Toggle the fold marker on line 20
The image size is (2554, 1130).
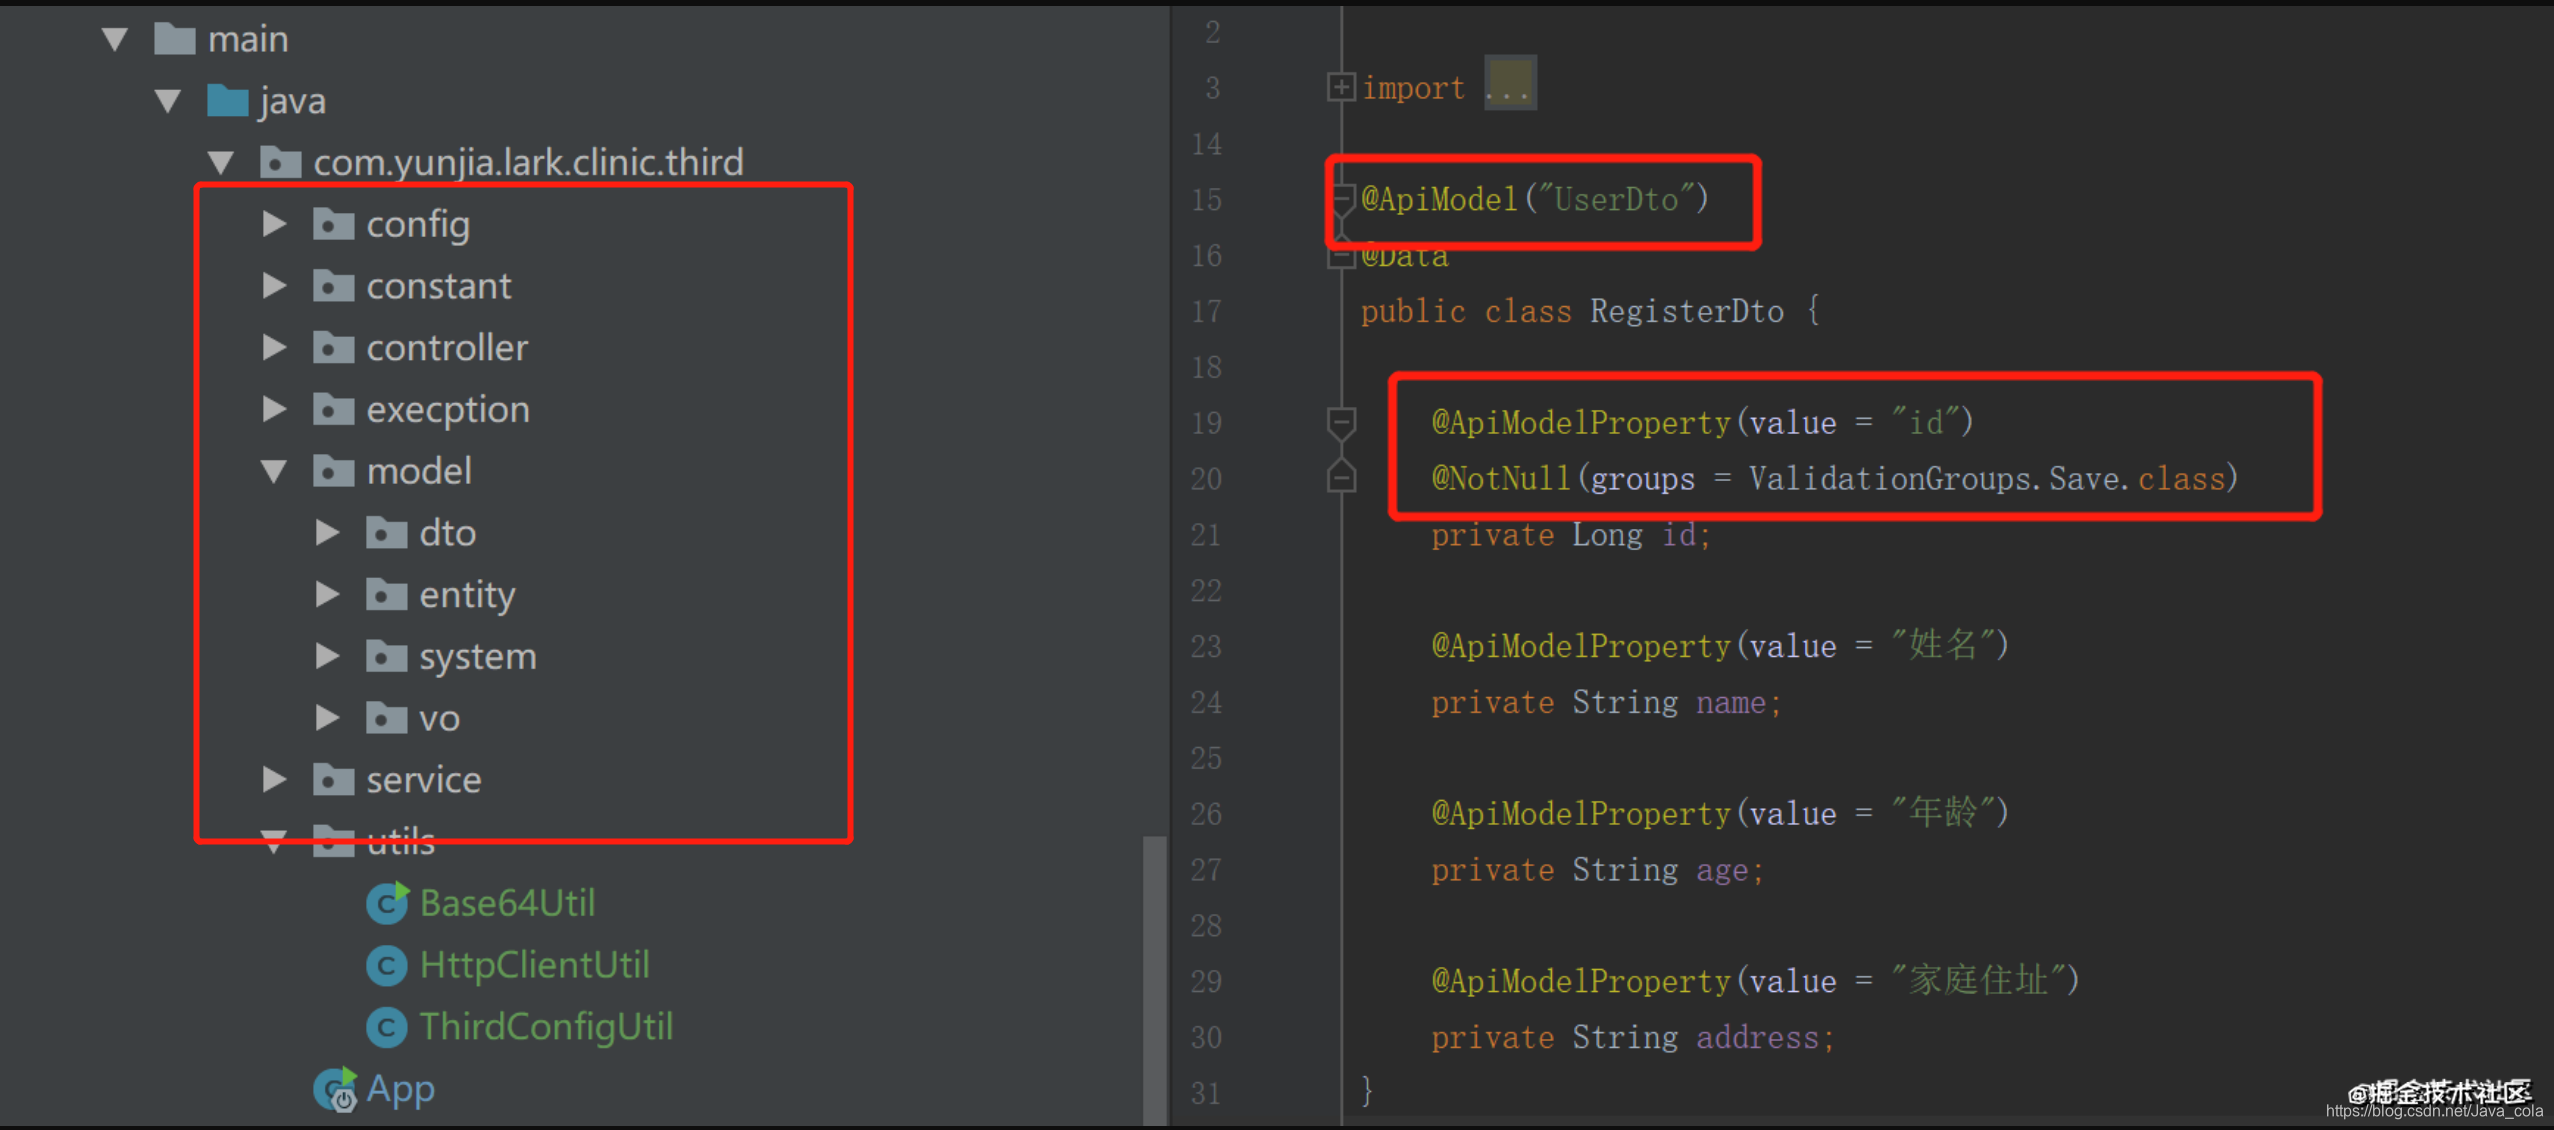click(1341, 478)
